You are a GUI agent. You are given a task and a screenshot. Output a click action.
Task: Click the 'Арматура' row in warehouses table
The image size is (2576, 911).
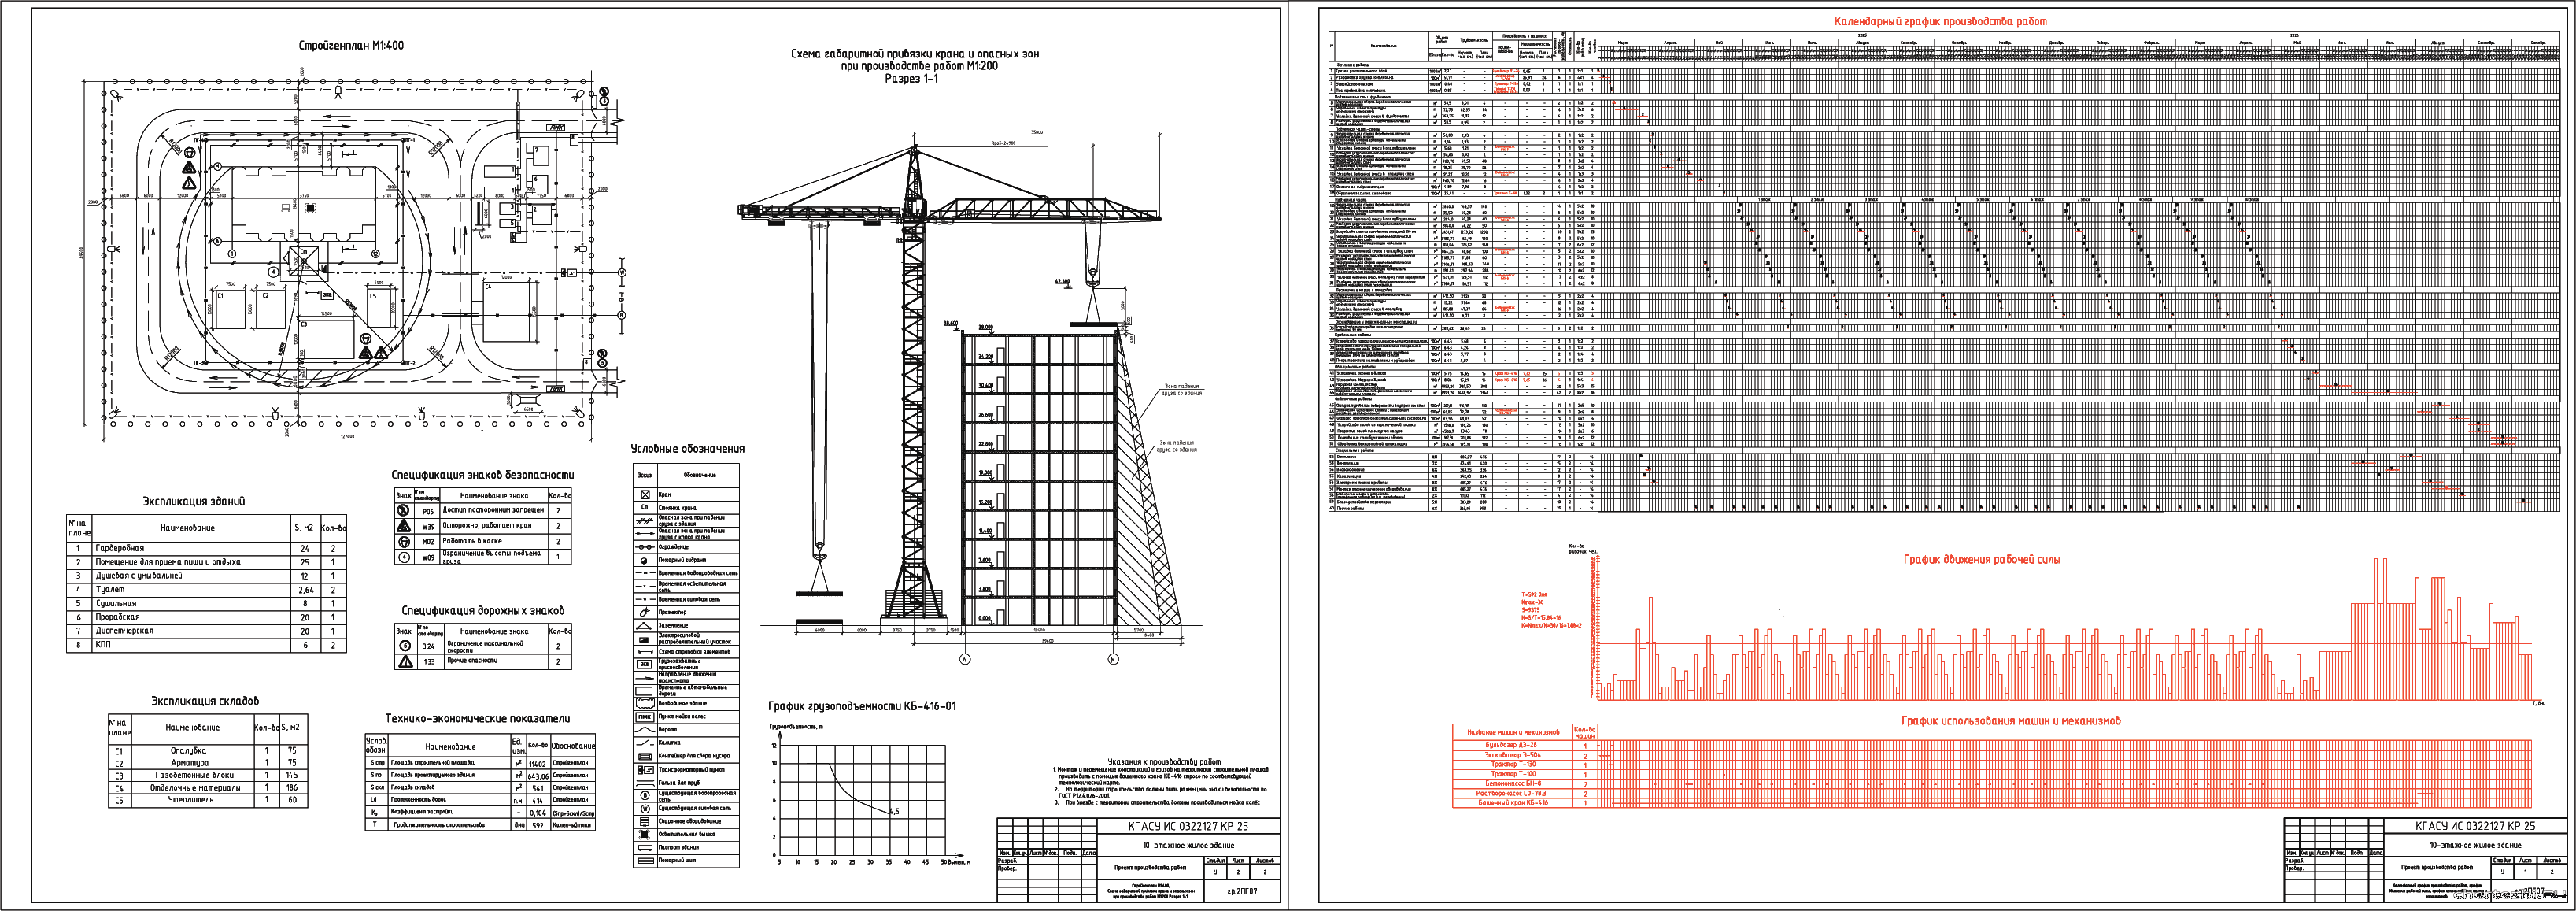pos(189,762)
